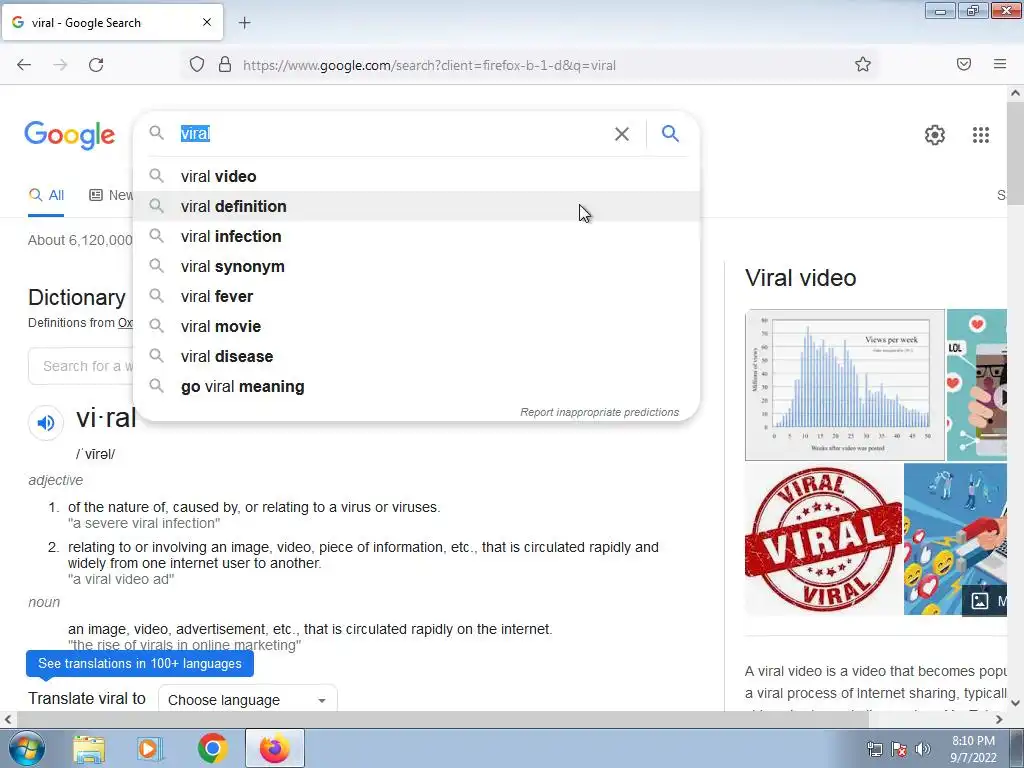Click the vertical scrollbar up arrow
The width and height of the screenshot is (1024, 768).
click(x=1015, y=93)
